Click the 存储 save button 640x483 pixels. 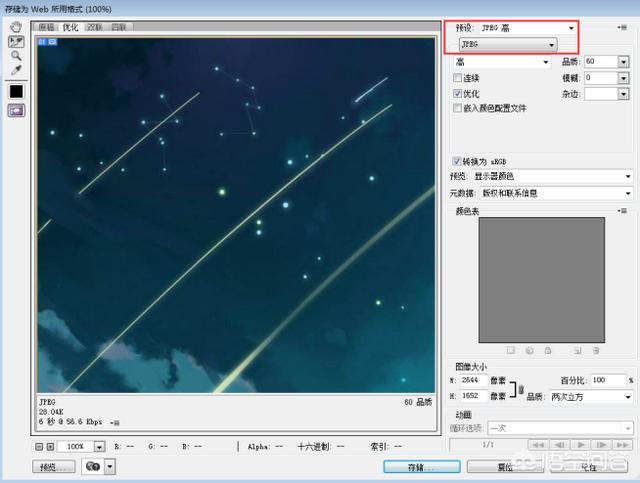click(422, 467)
